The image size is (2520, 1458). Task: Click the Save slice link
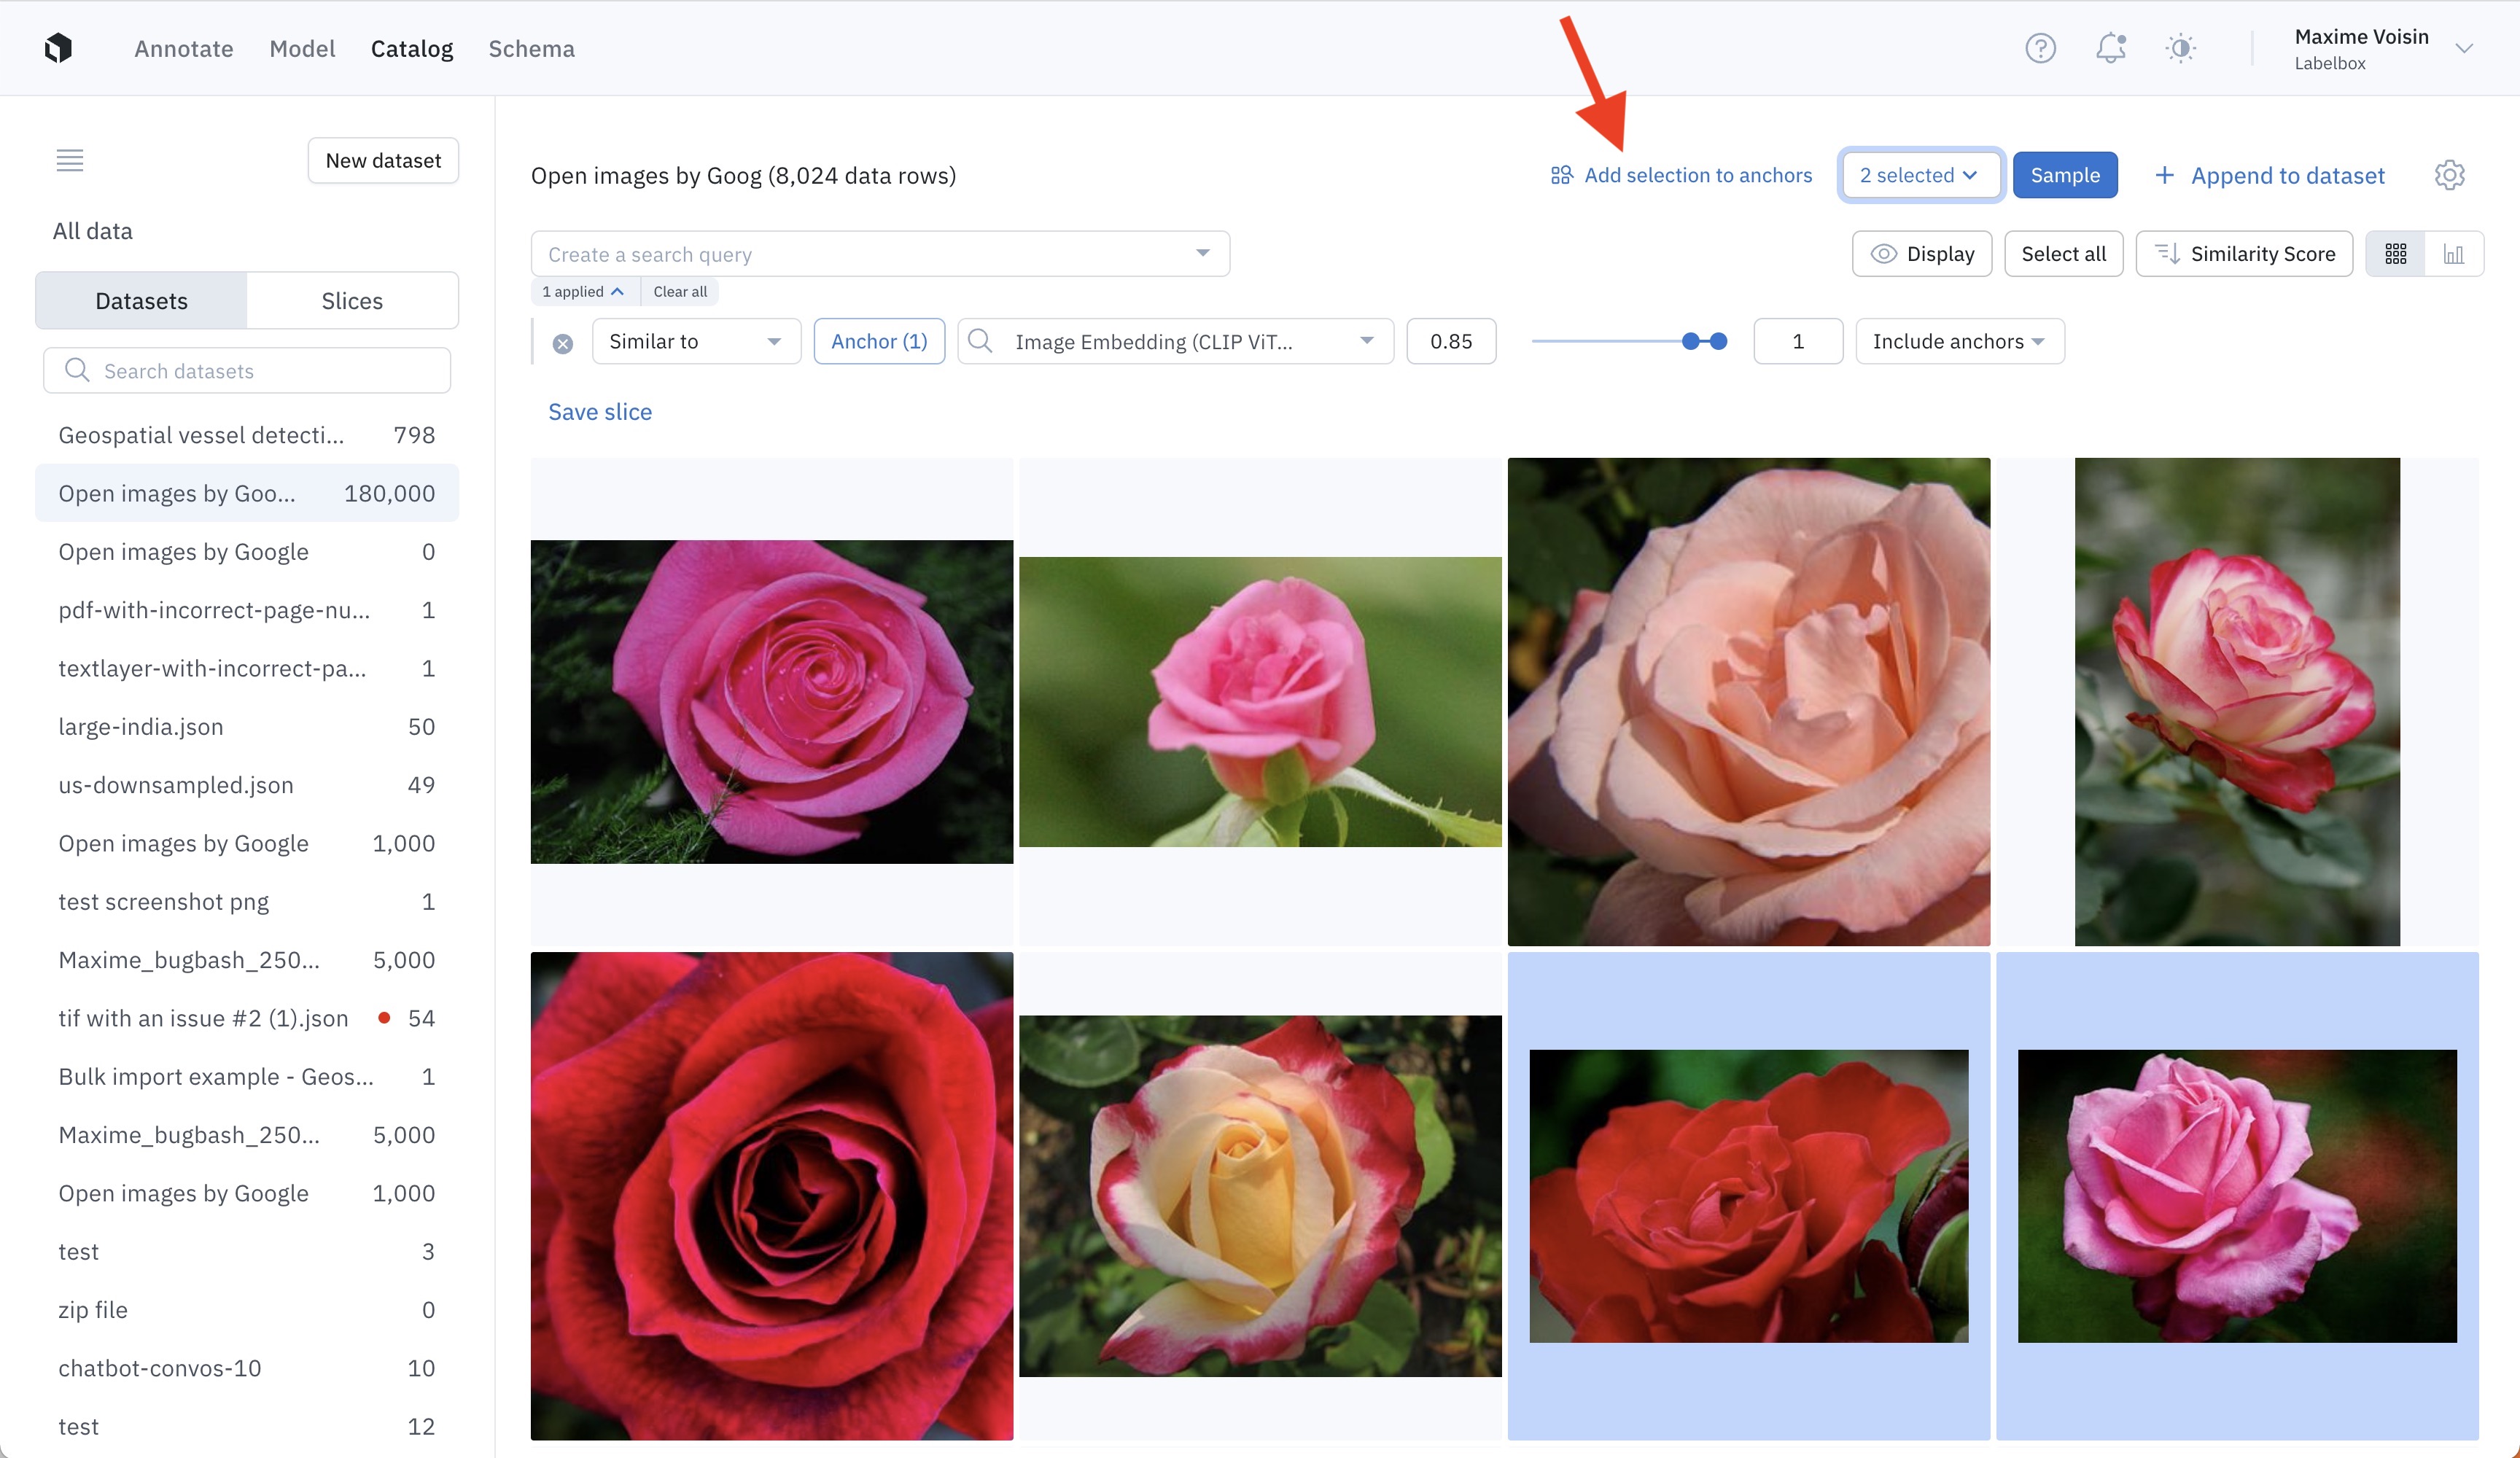(x=600, y=412)
